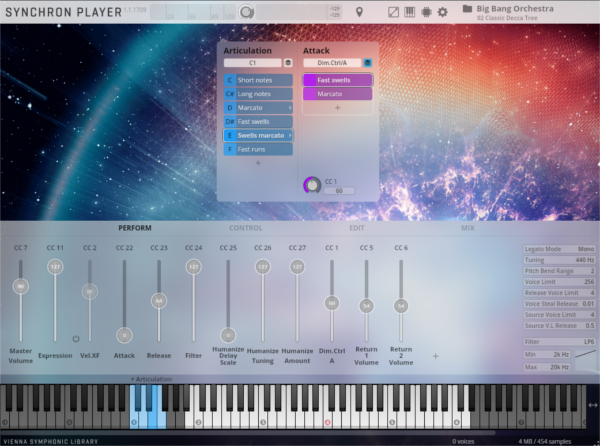Add attack slot with plus under Marcato
The image size is (600, 446).
click(x=338, y=108)
